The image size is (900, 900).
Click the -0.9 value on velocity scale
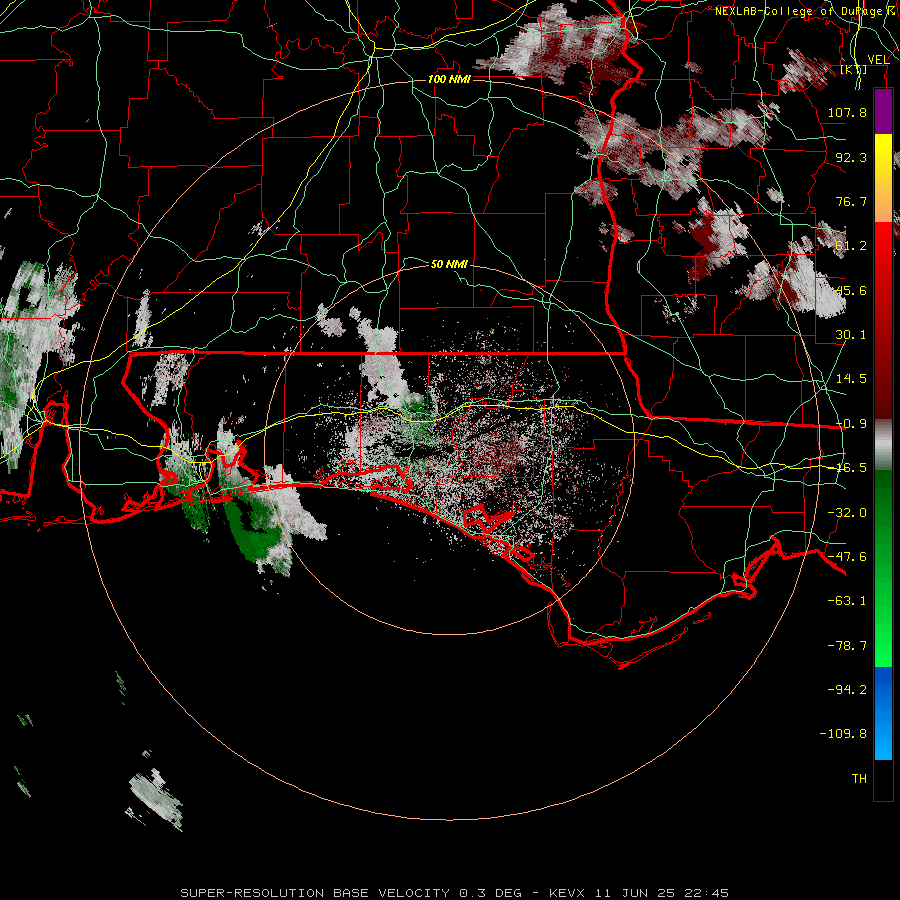[x=851, y=424]
